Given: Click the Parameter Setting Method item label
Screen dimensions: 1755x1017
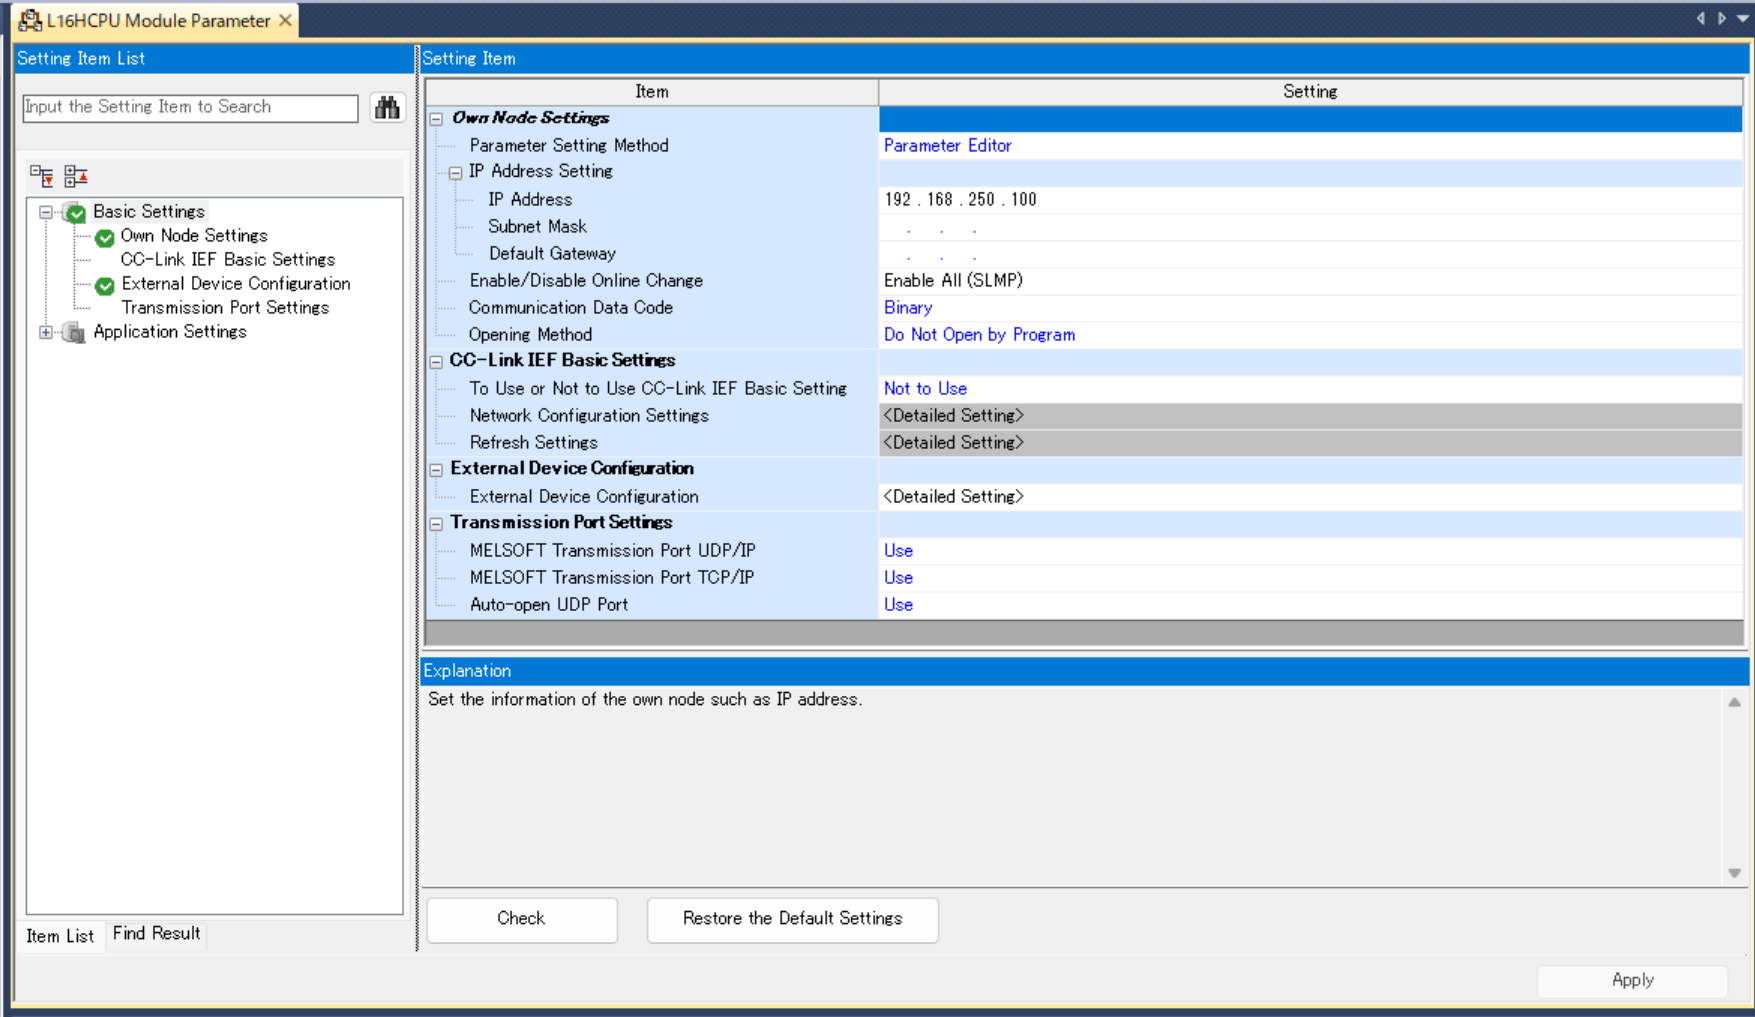Looking at the screenshot, I should point(569,146).
